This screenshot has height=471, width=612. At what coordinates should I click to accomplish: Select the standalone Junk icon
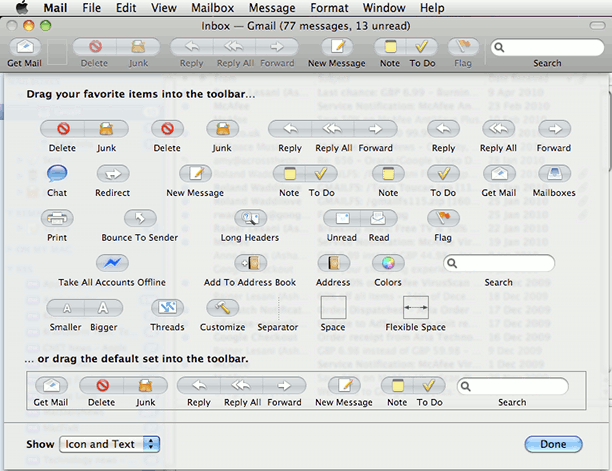[222, 129]
